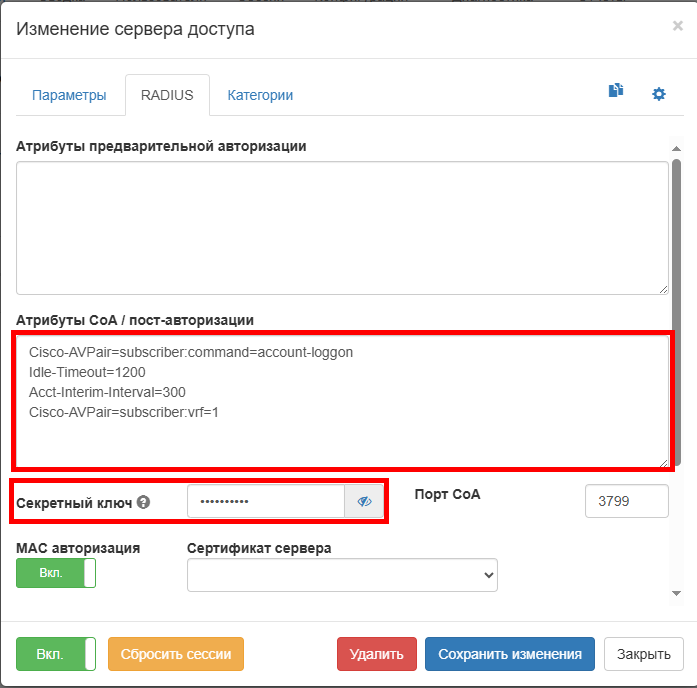Close the dialog with the X icon
This screenshot has width=697, height=688.
(x=677, y=26)
